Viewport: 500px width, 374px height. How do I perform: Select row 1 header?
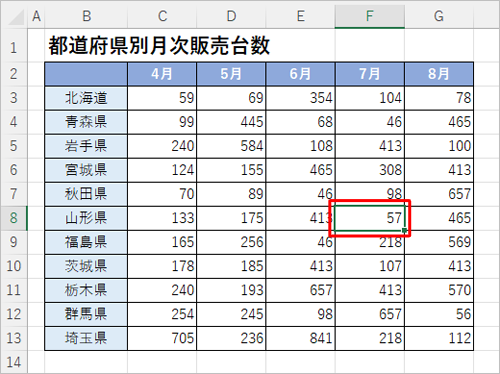coord(14,45)
